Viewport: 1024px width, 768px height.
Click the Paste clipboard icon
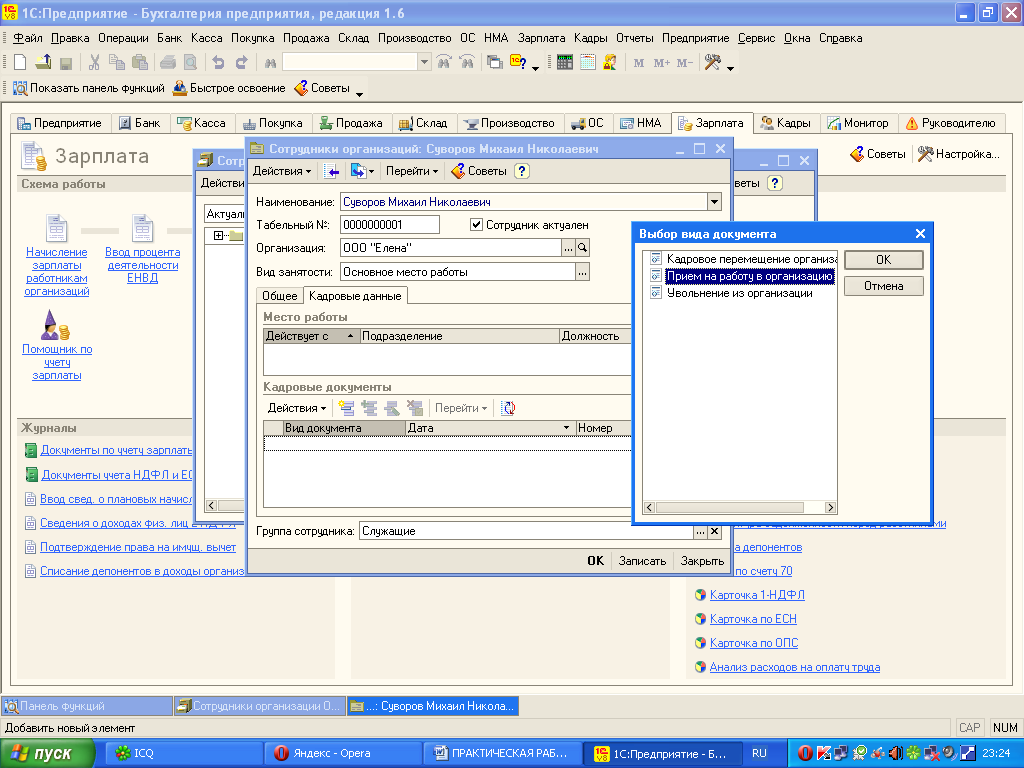tap(140, 63)
